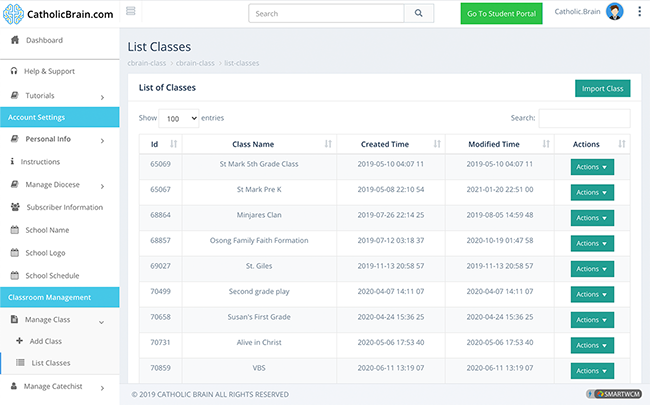This screenshot has height=405, width=650.
Task: Open the Catholic.Brain user avatar
Action: pyautogui.click(x=614, y=12)
